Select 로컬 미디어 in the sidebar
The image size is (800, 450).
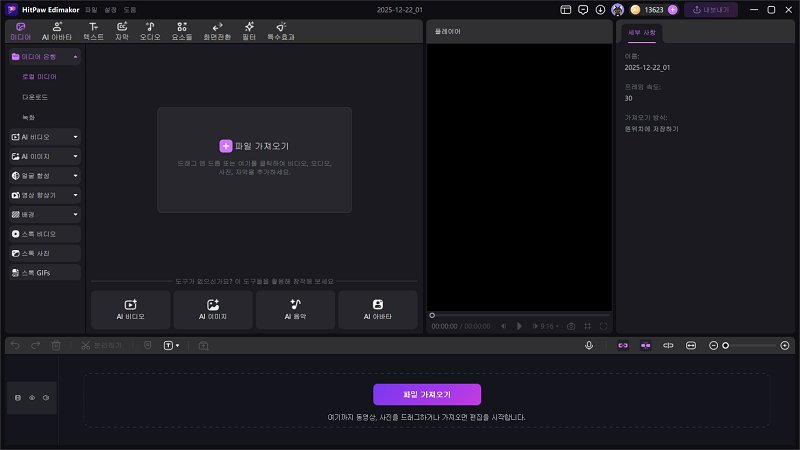[39, 77]
